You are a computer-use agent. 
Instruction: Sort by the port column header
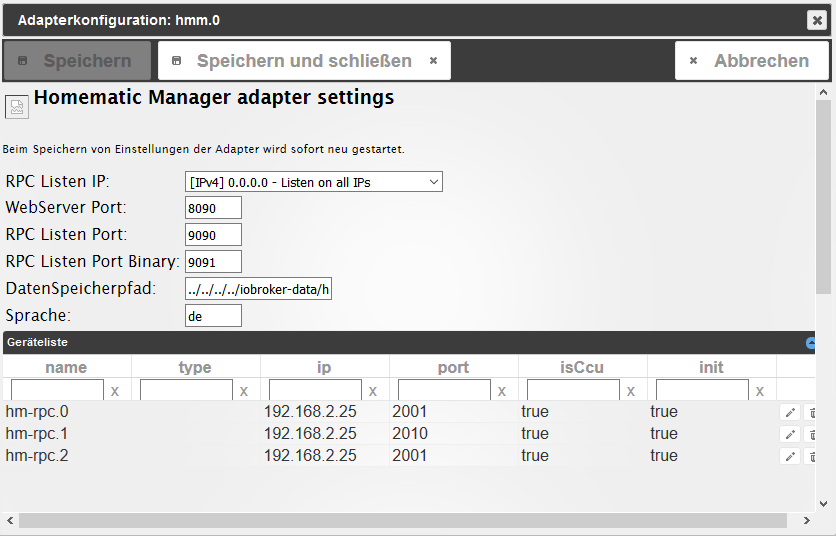pyautogui.click(x=453, y=367)
